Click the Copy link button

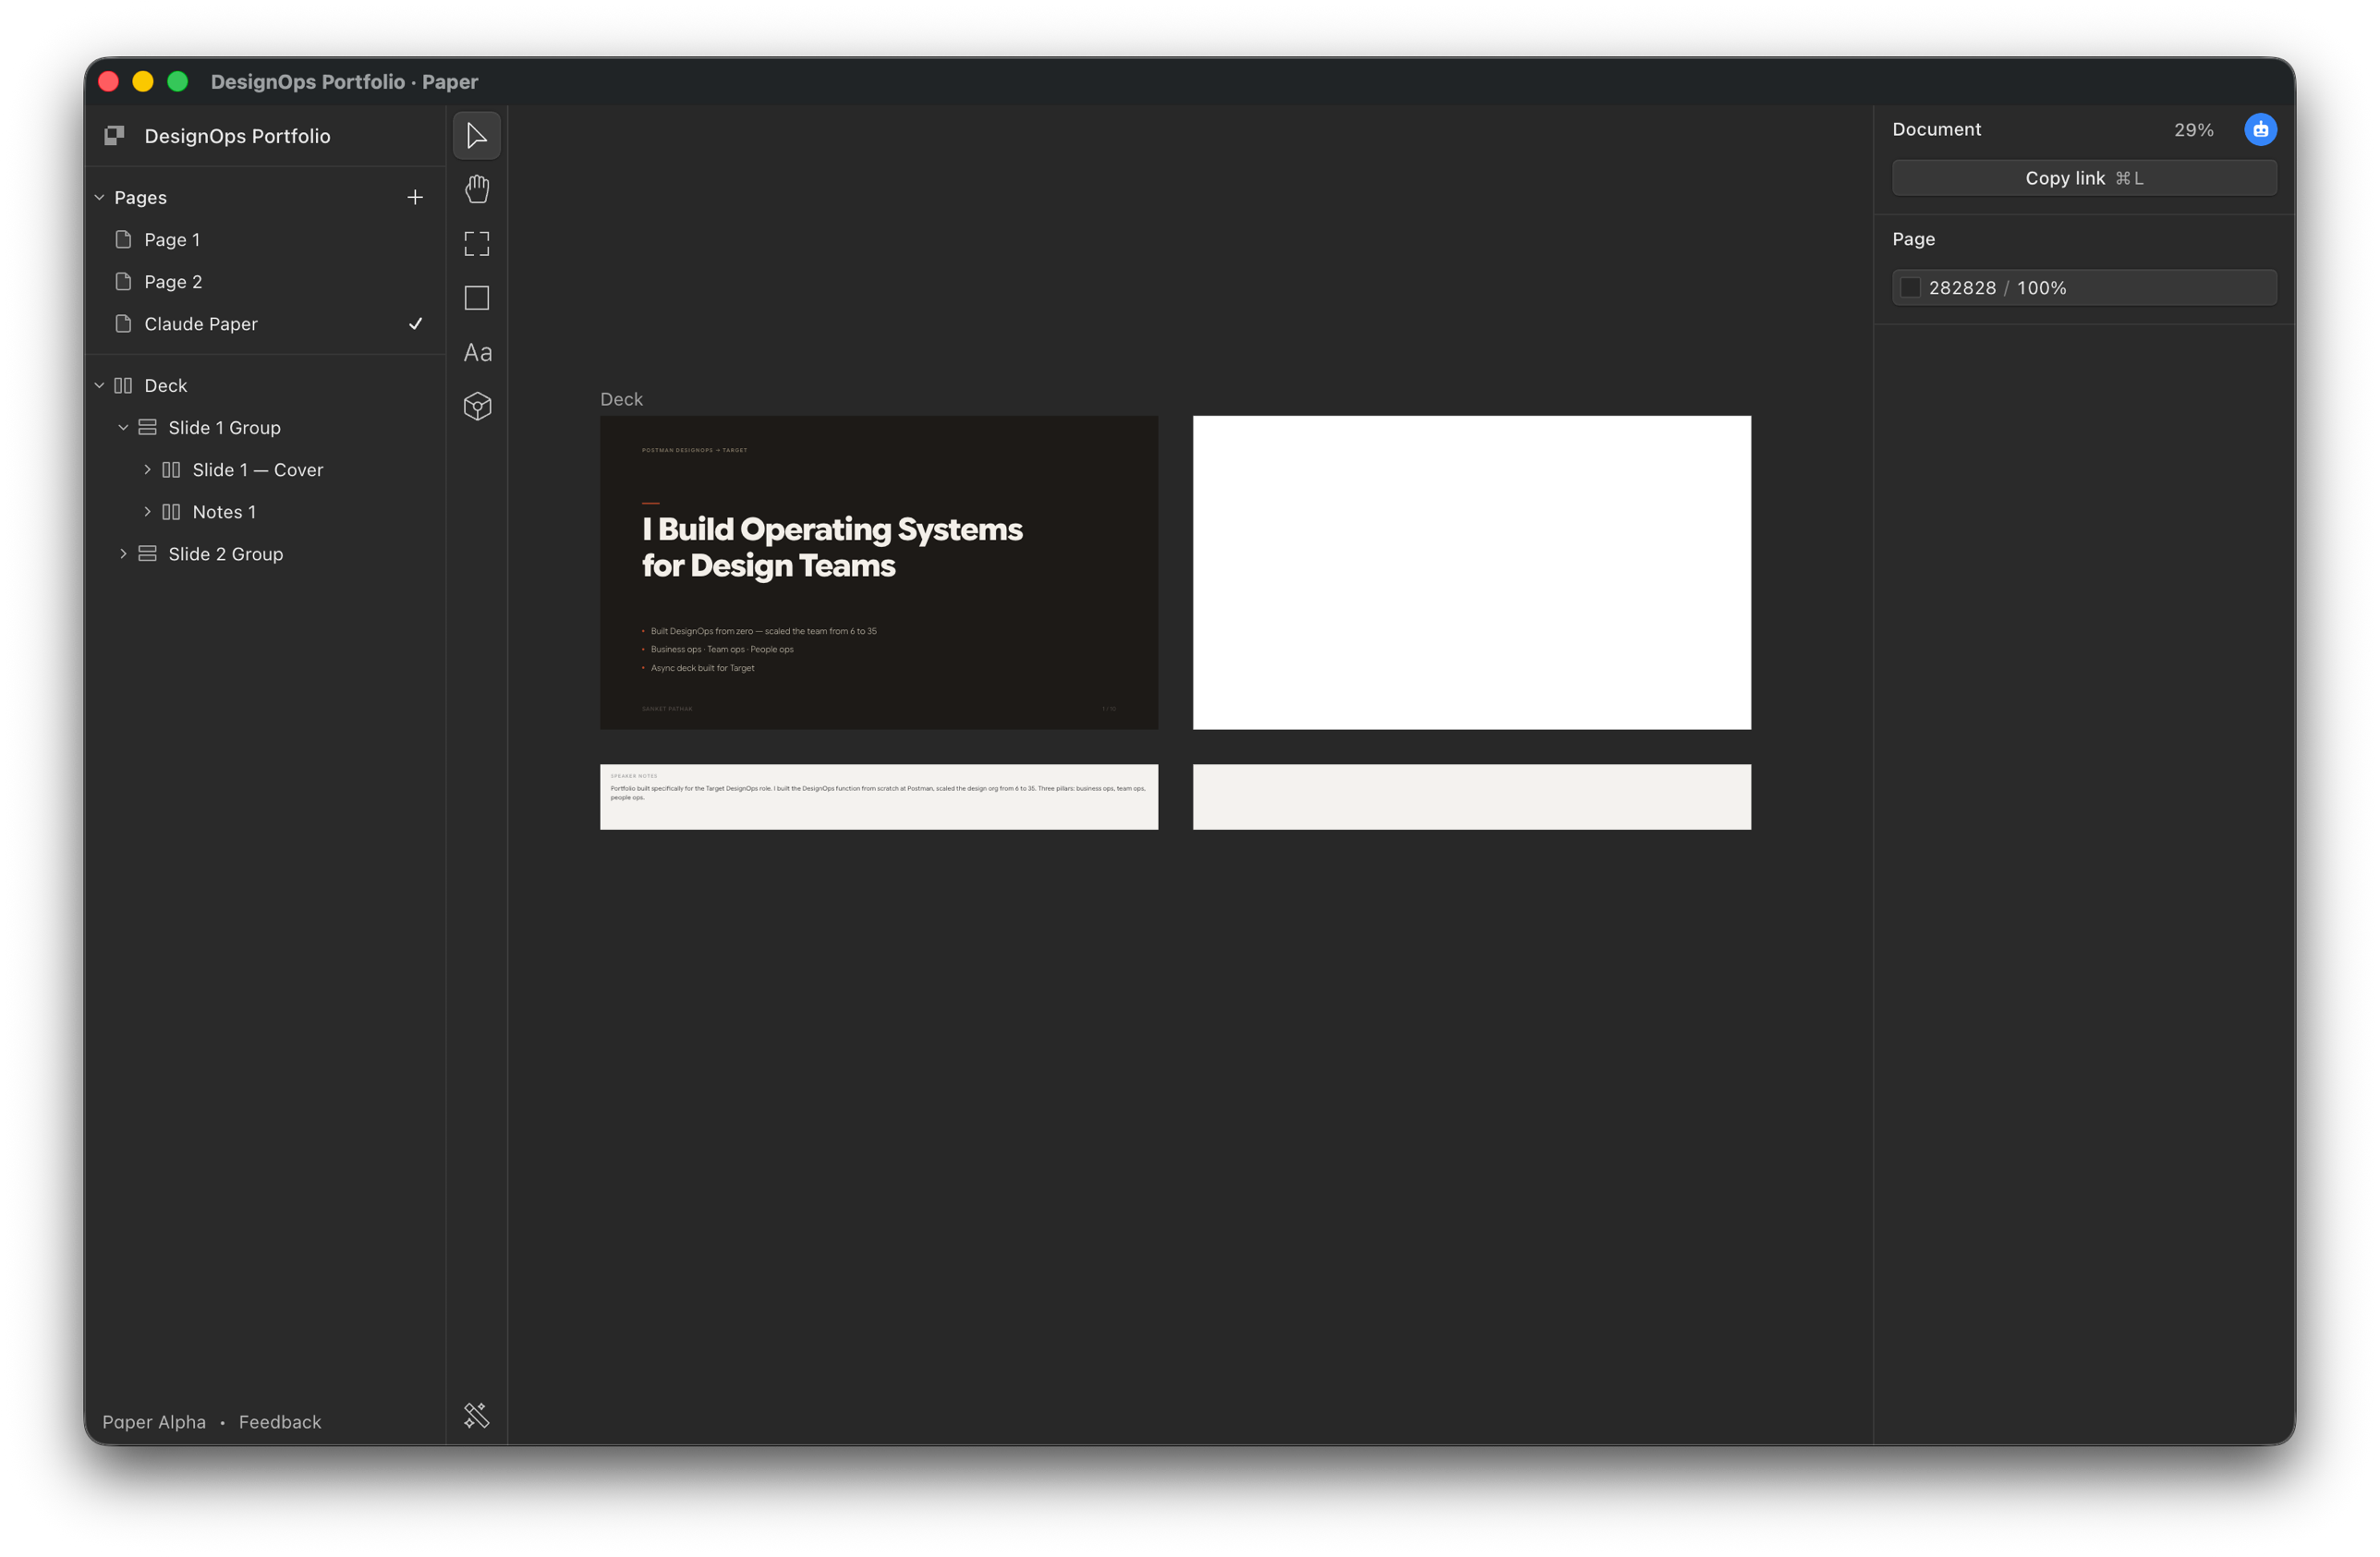[x=2084, y=178]
